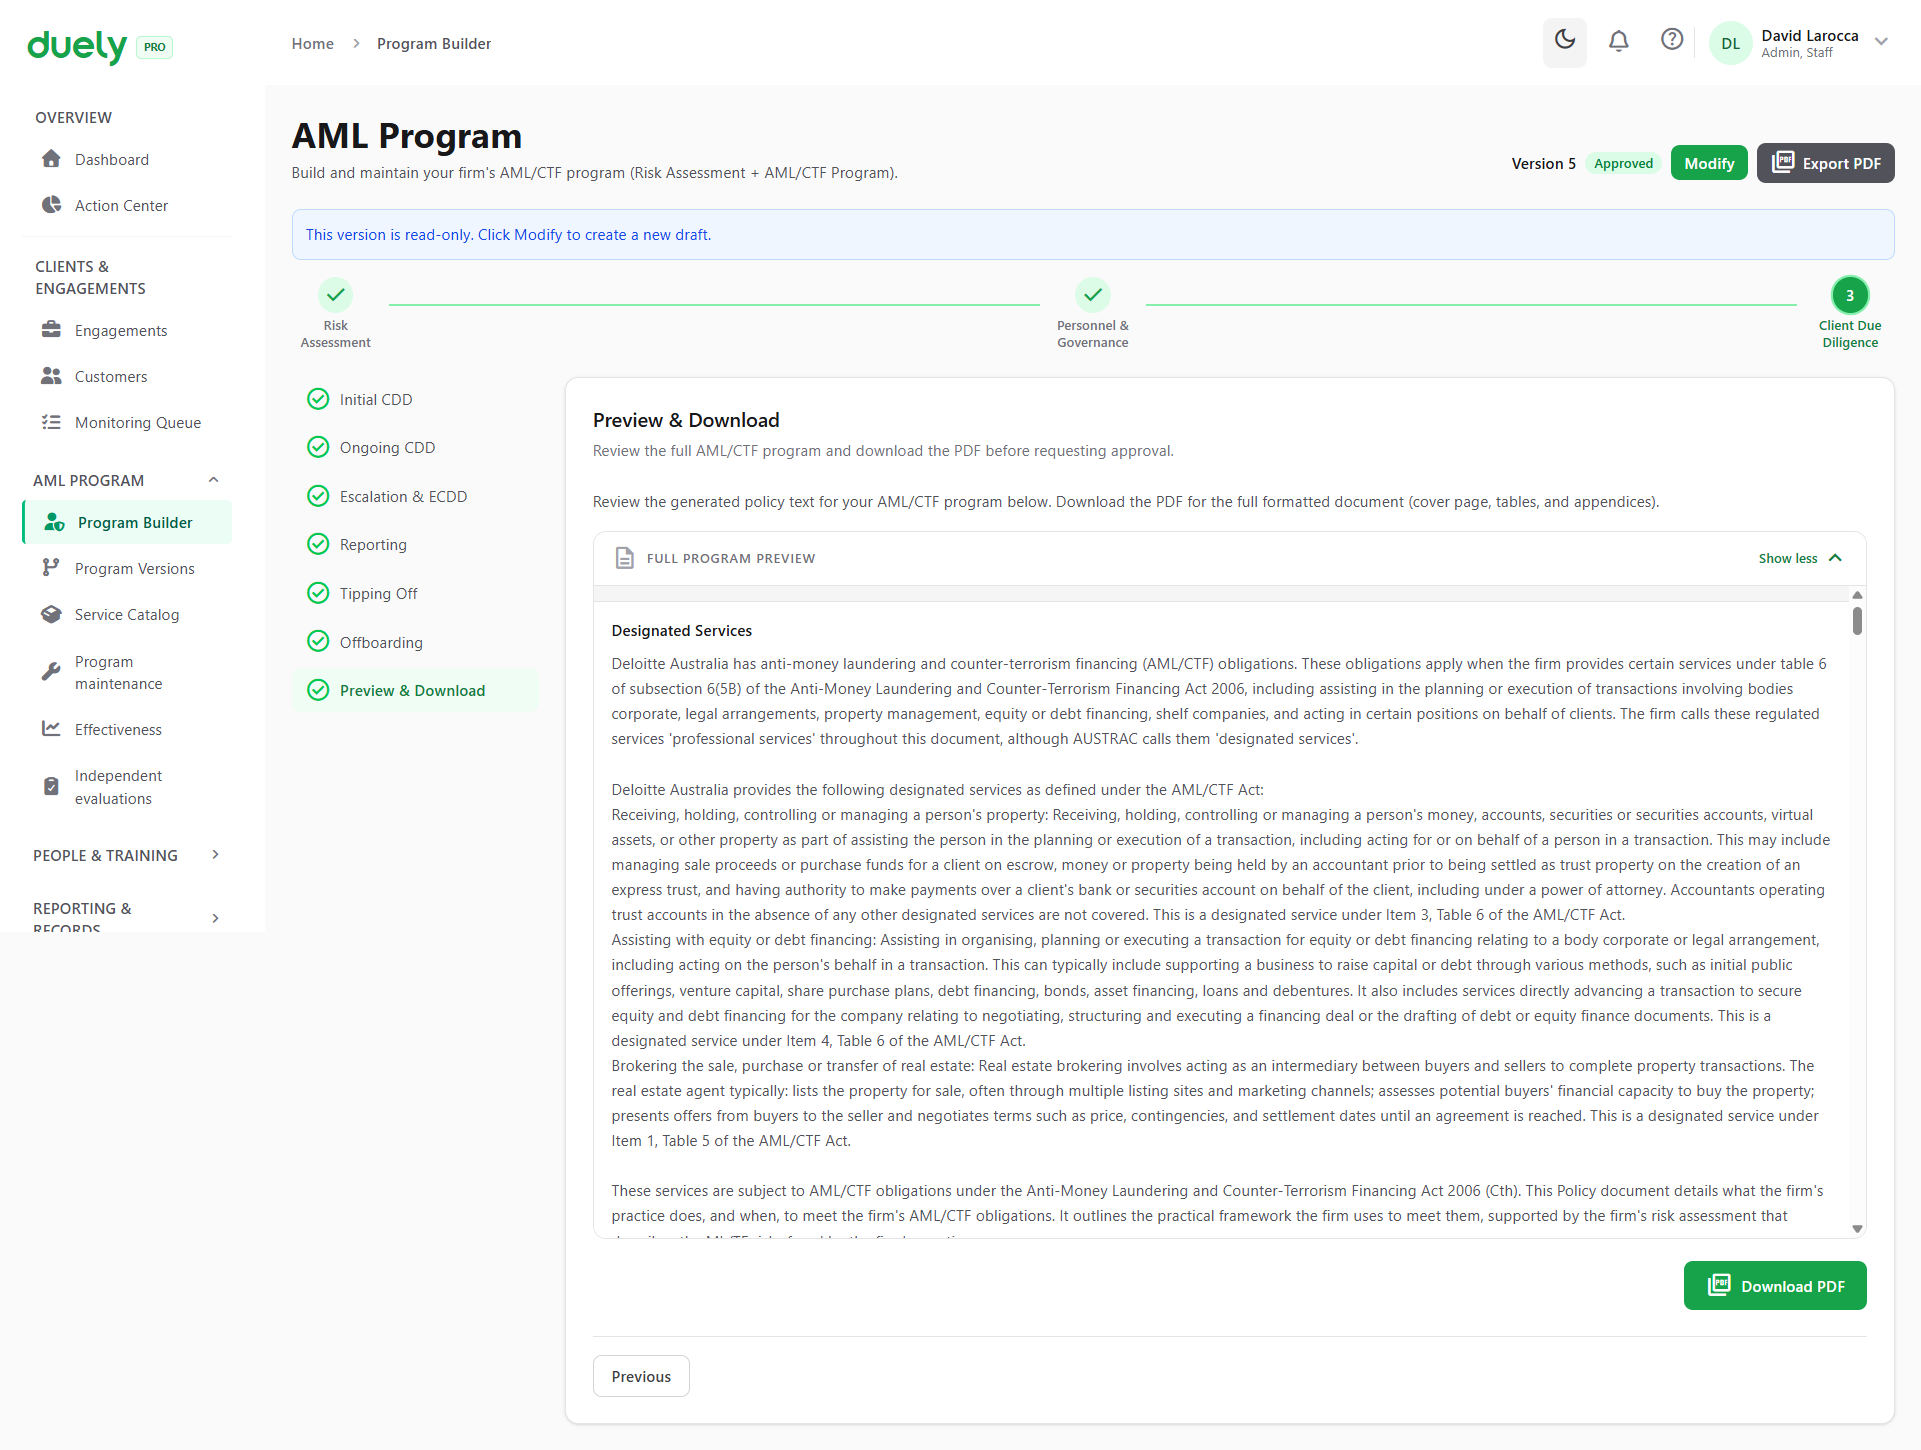Collapse the AML PROGRAM sidebar section

tap(213, 480)
